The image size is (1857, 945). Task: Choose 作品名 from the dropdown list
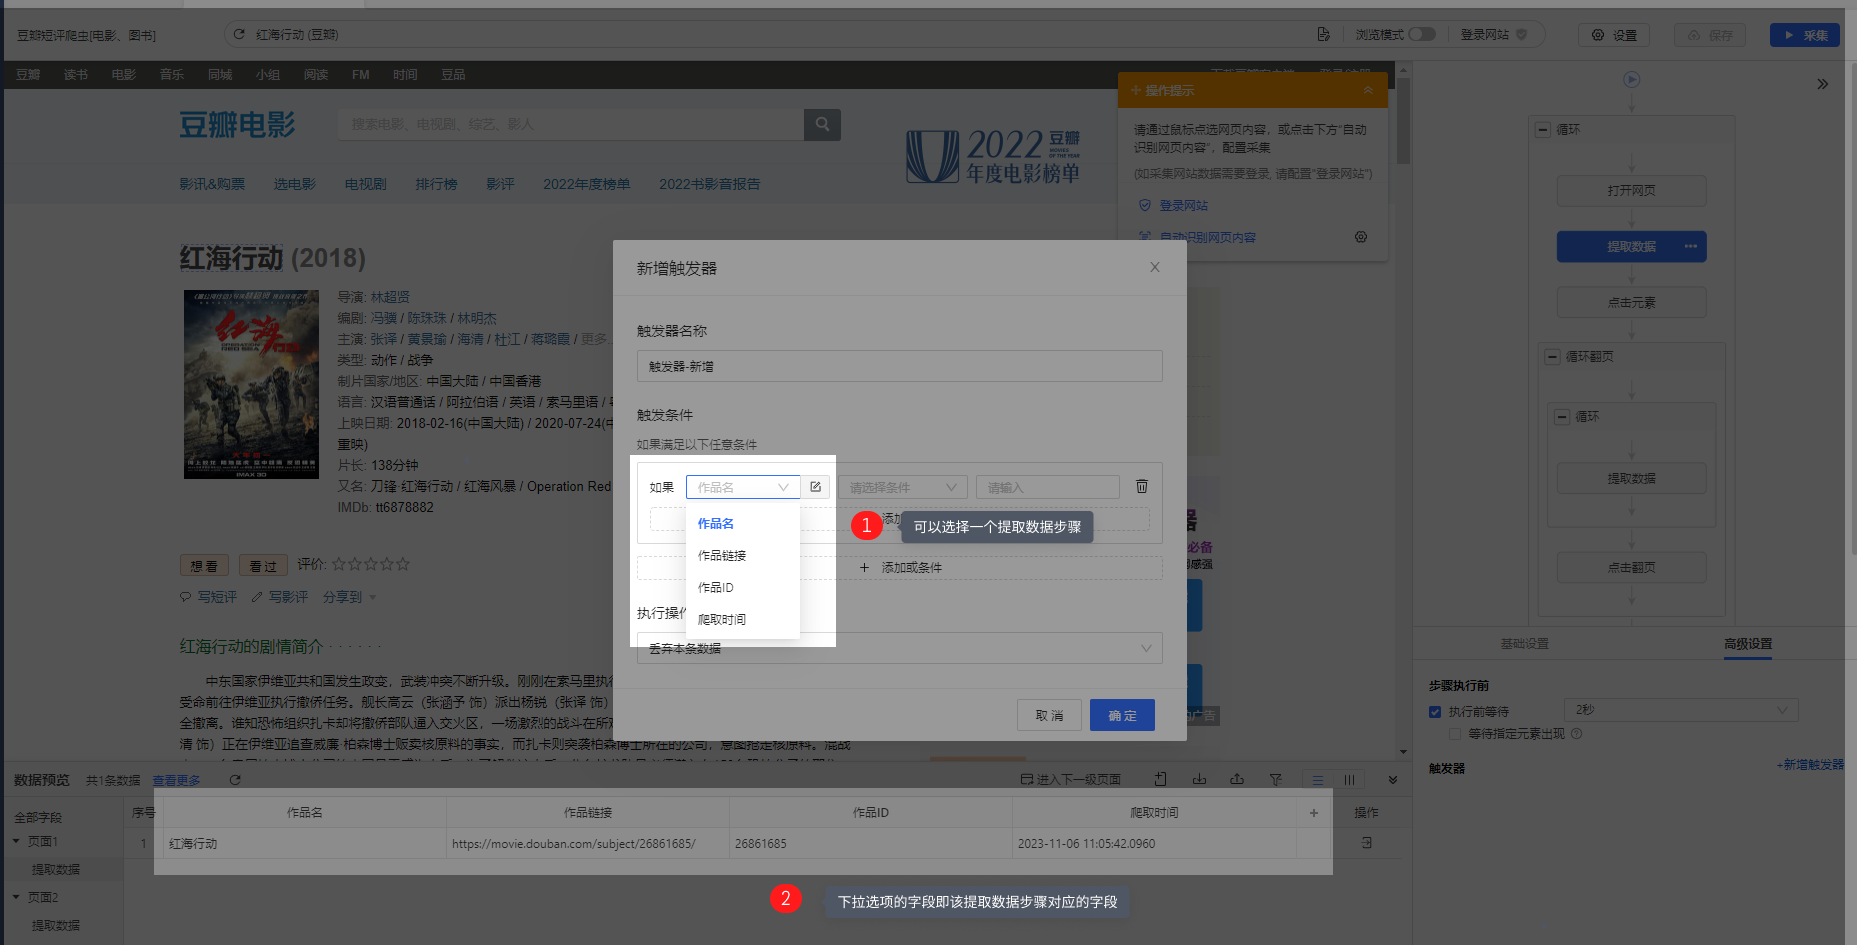pos(742,523)
